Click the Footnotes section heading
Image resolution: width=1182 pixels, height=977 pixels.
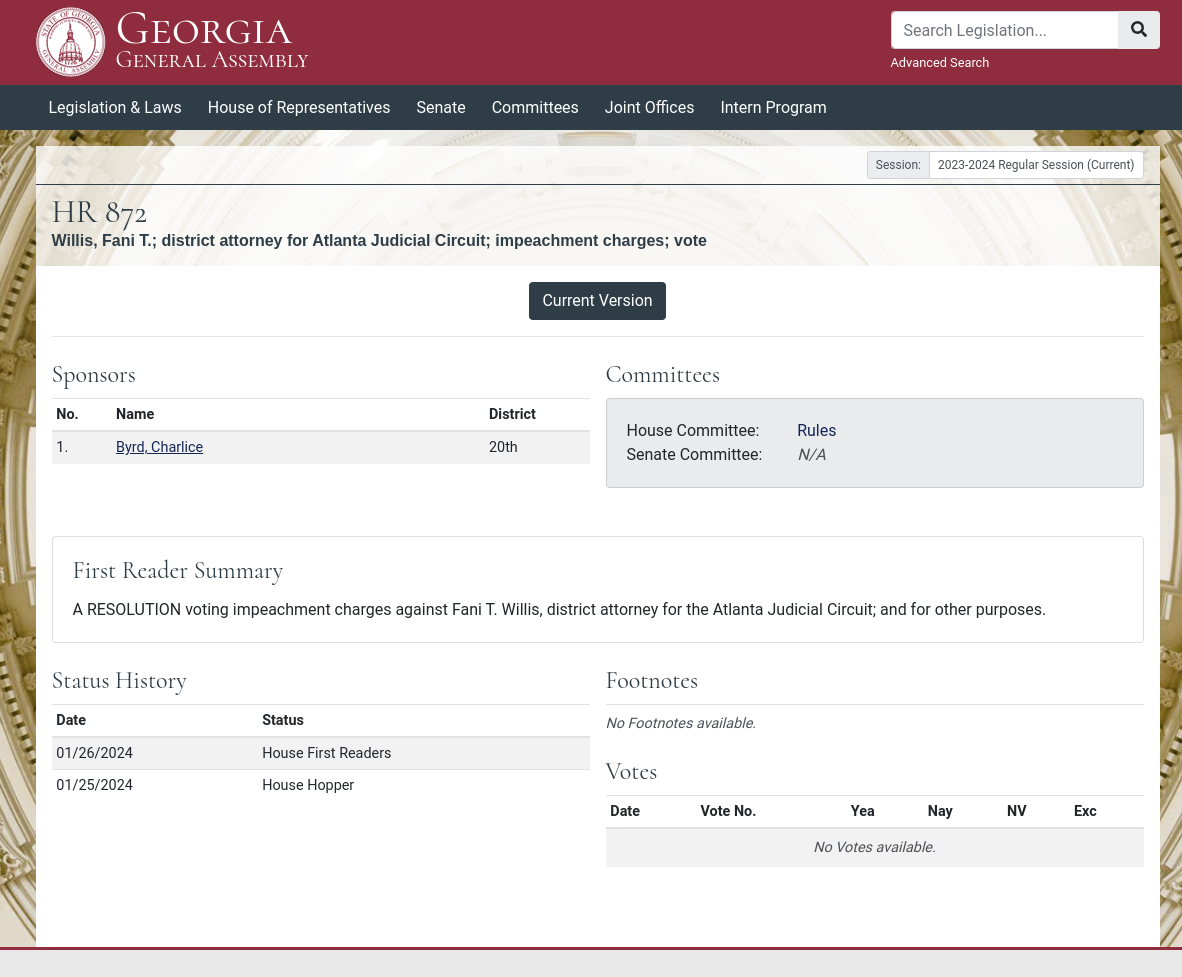(652, 681)
